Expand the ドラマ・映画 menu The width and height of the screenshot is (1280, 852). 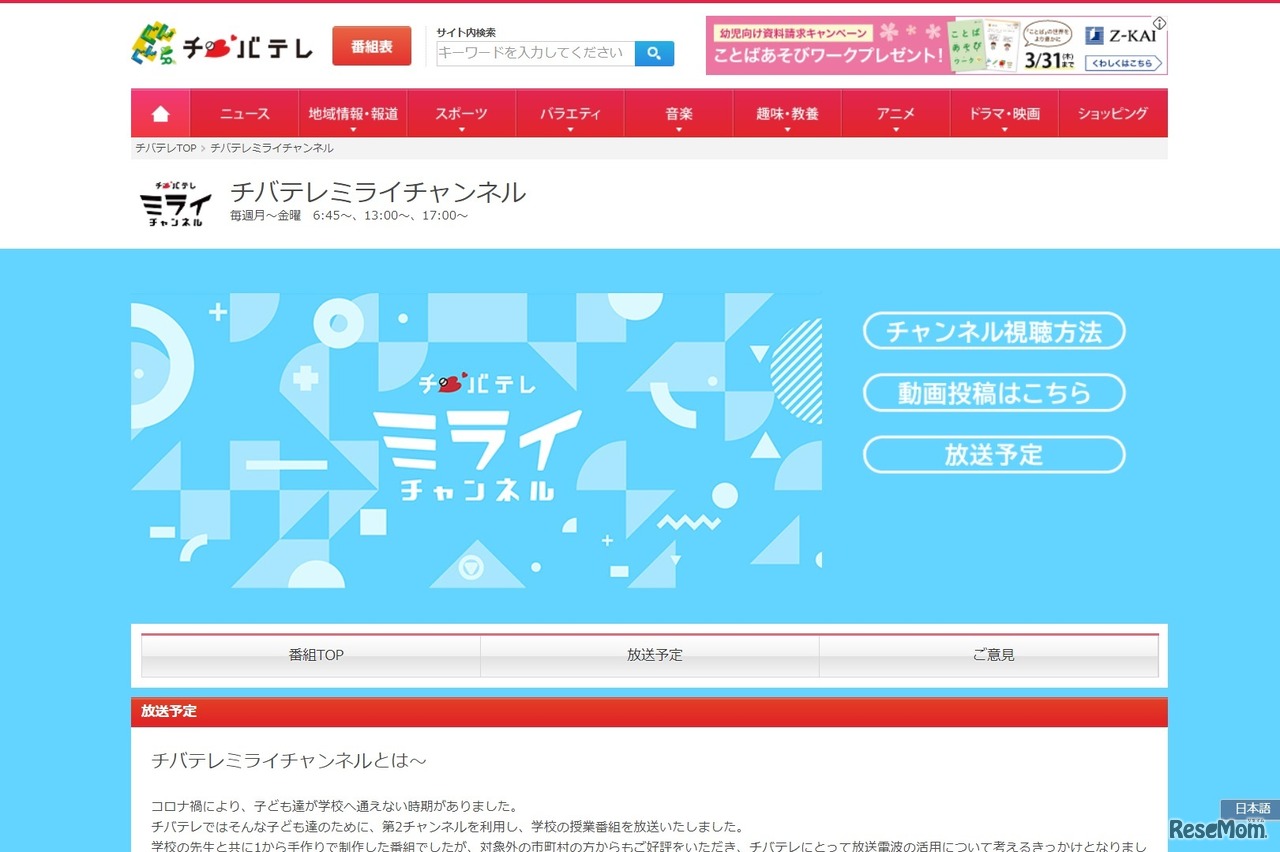(1004, 114)
